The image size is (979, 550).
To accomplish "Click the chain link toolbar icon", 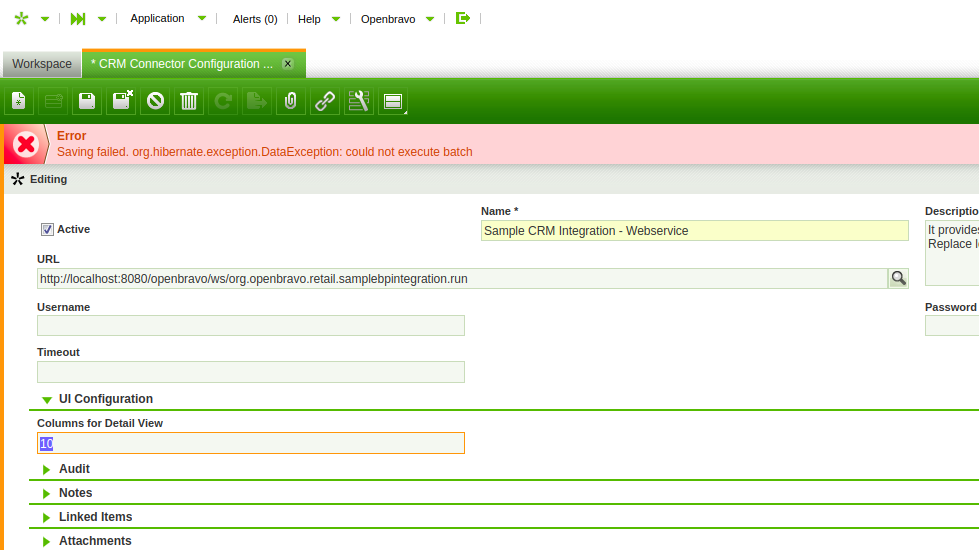I will (324, 101).
